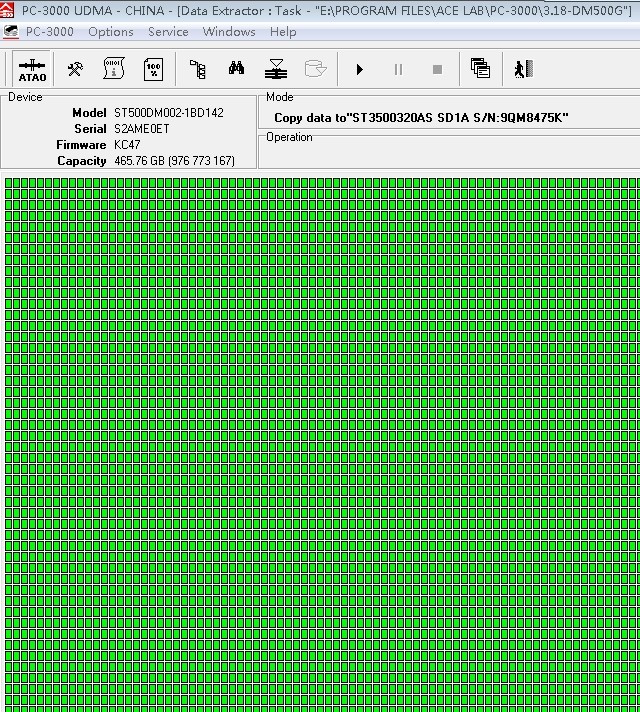Screen dimensions: 640x712
Task: Click the first green sector block in the map
Action: [x=9, y=184]
